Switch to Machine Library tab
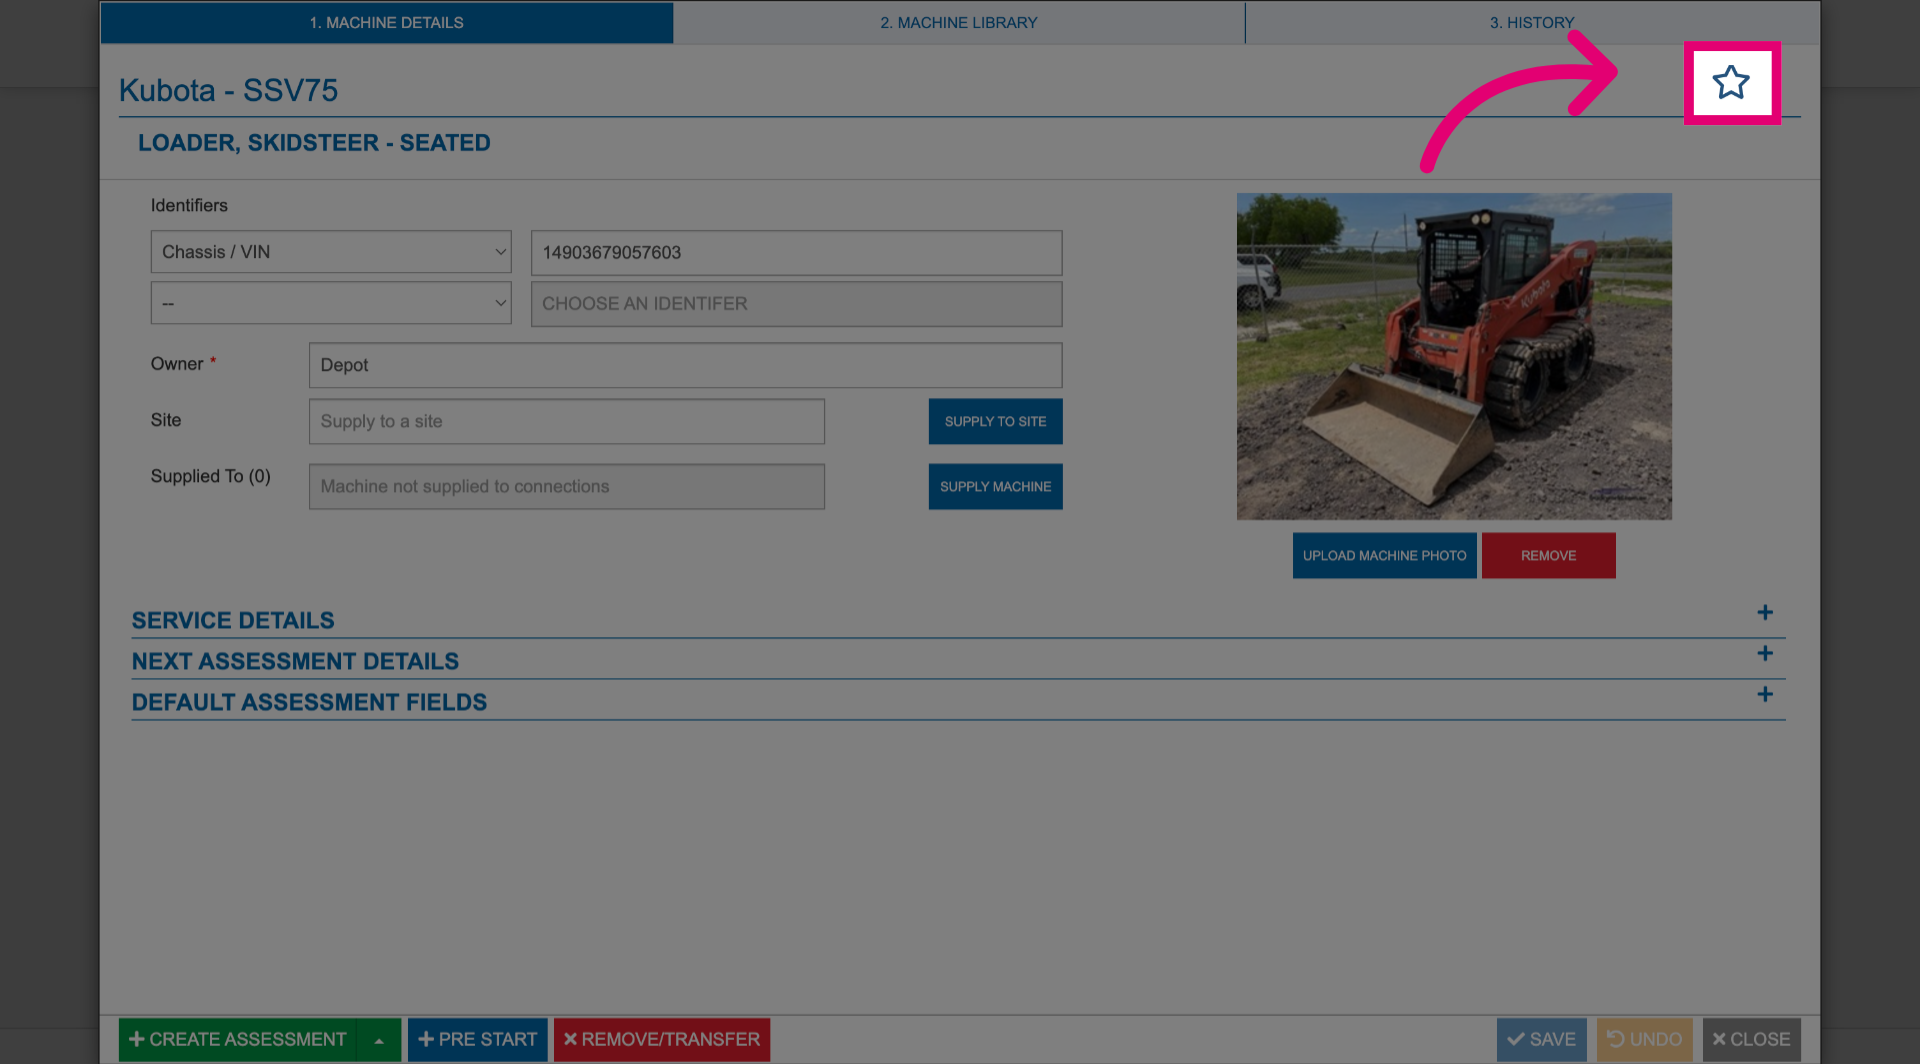Screen dimensions: 1920x1064 [959, 22]
